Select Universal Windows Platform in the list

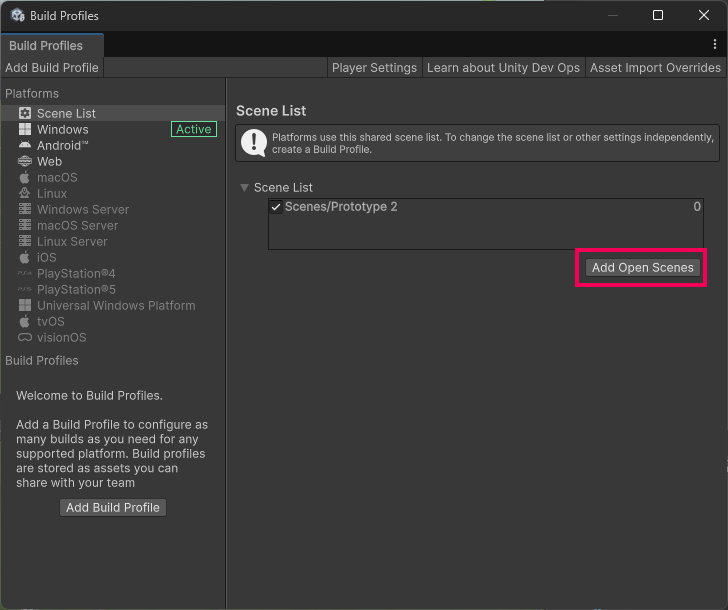pos(116,306)
